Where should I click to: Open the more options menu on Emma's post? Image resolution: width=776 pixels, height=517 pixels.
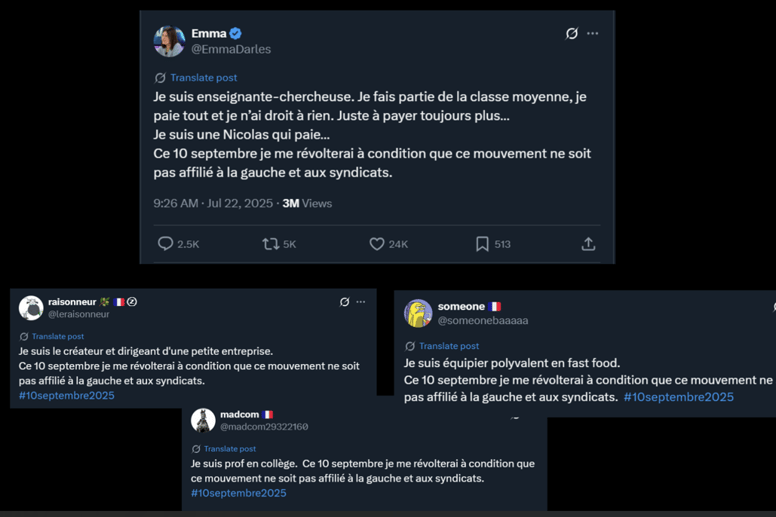pyautogui.click(x=593, y=33)
